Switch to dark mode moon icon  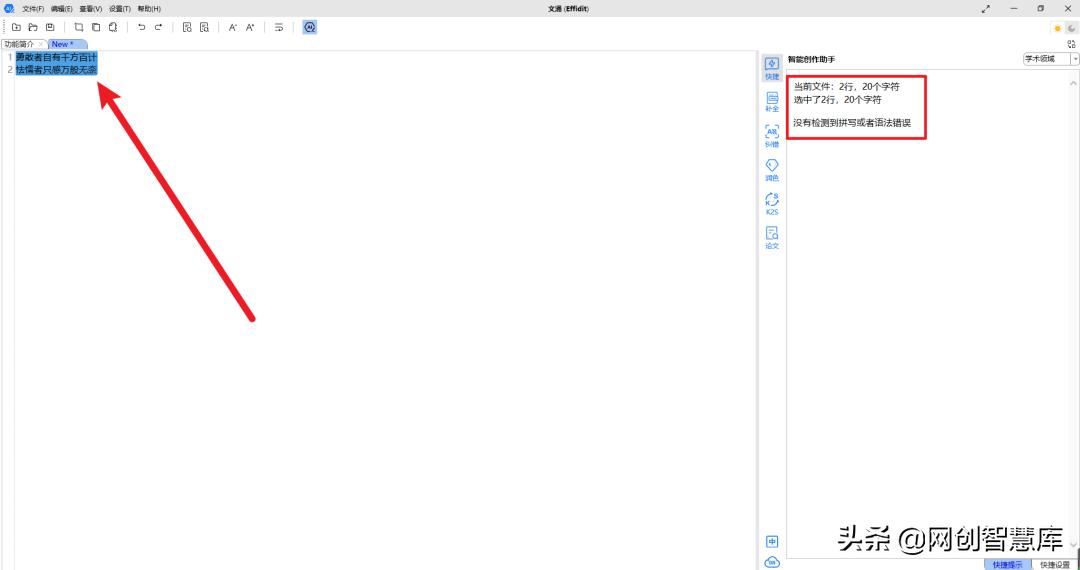click(x=1072, y=28)
